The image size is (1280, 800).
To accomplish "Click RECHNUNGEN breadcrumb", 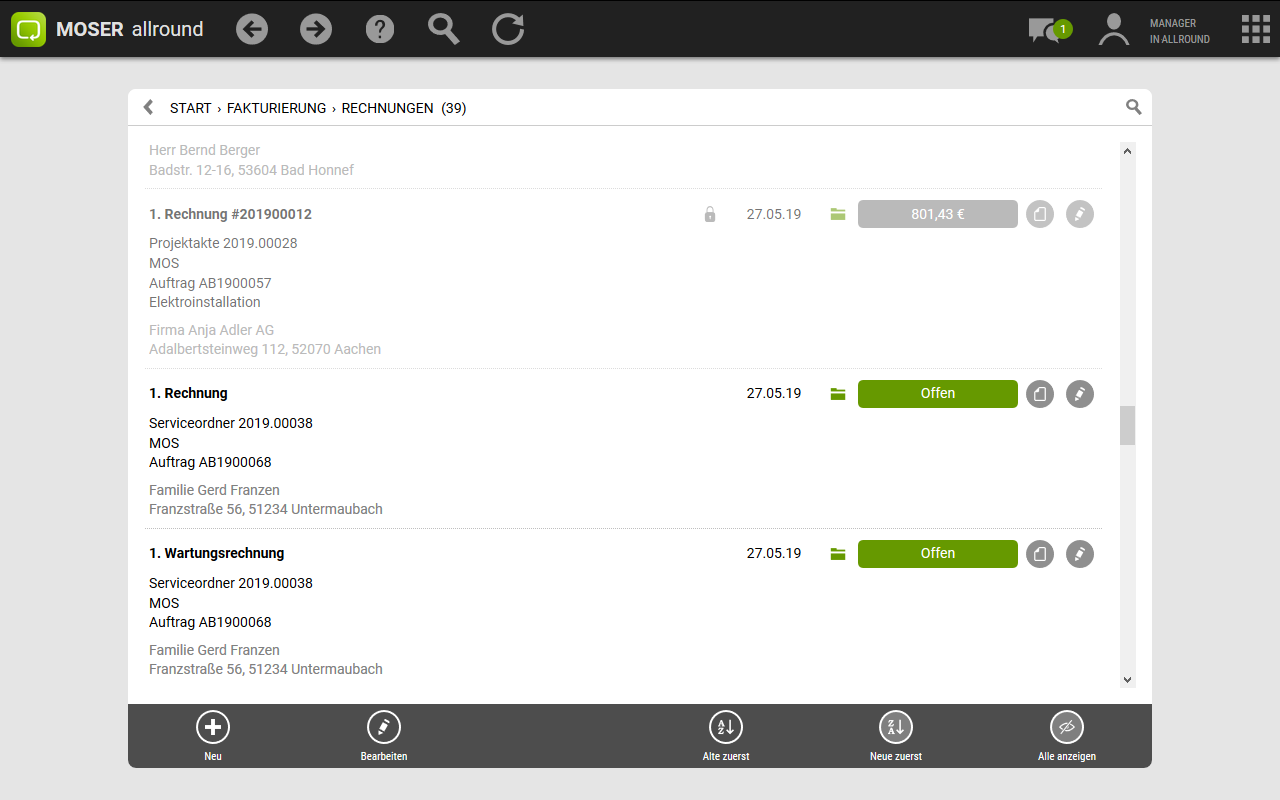I will (x=388, y=108).
